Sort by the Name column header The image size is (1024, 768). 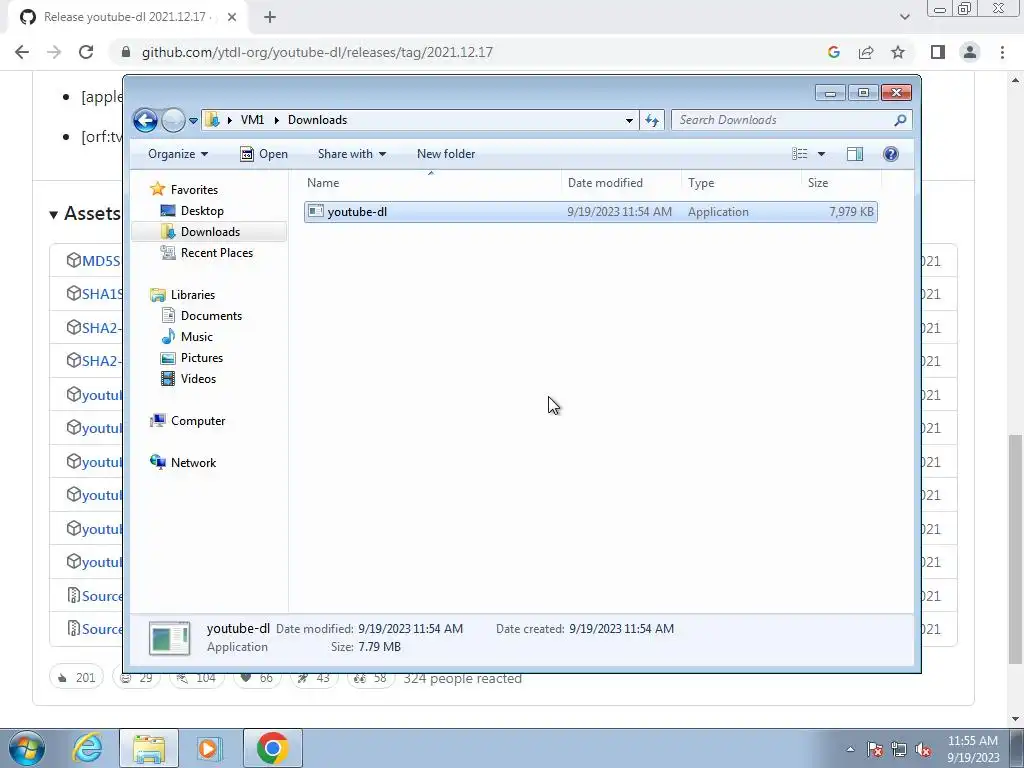point(431,183)
